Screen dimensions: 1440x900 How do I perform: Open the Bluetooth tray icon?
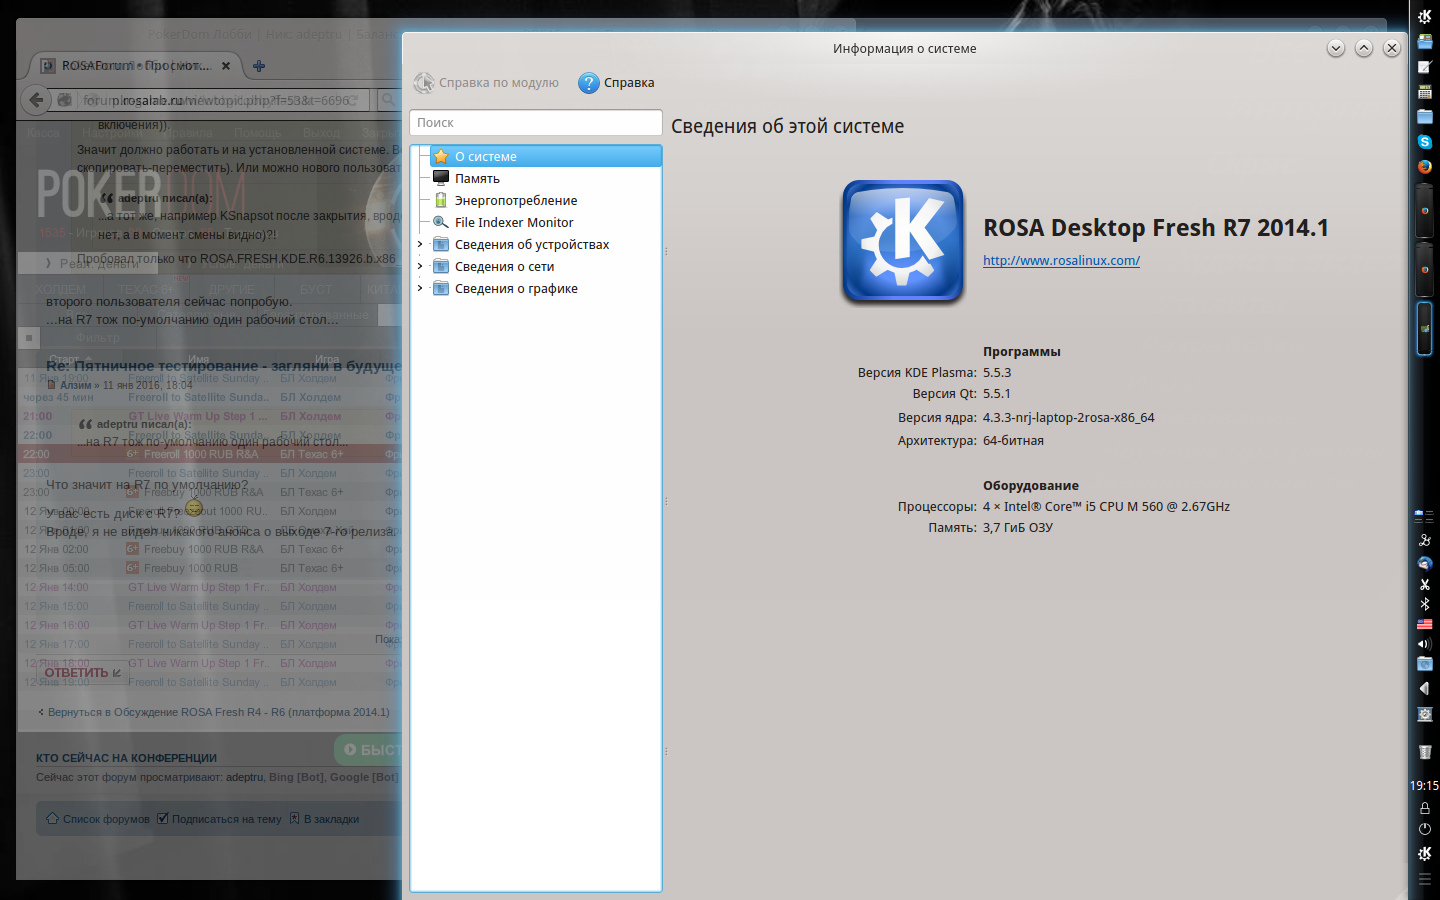pyautogui.click(x=1425, y=604)
